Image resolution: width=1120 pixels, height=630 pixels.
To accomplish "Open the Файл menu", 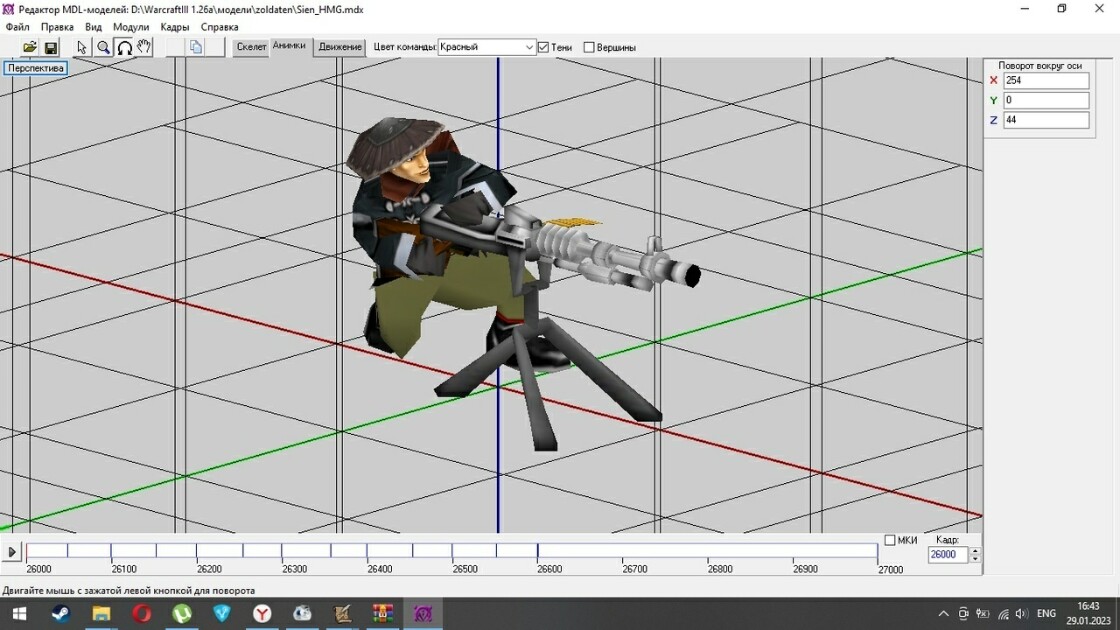I will point(18,27).
